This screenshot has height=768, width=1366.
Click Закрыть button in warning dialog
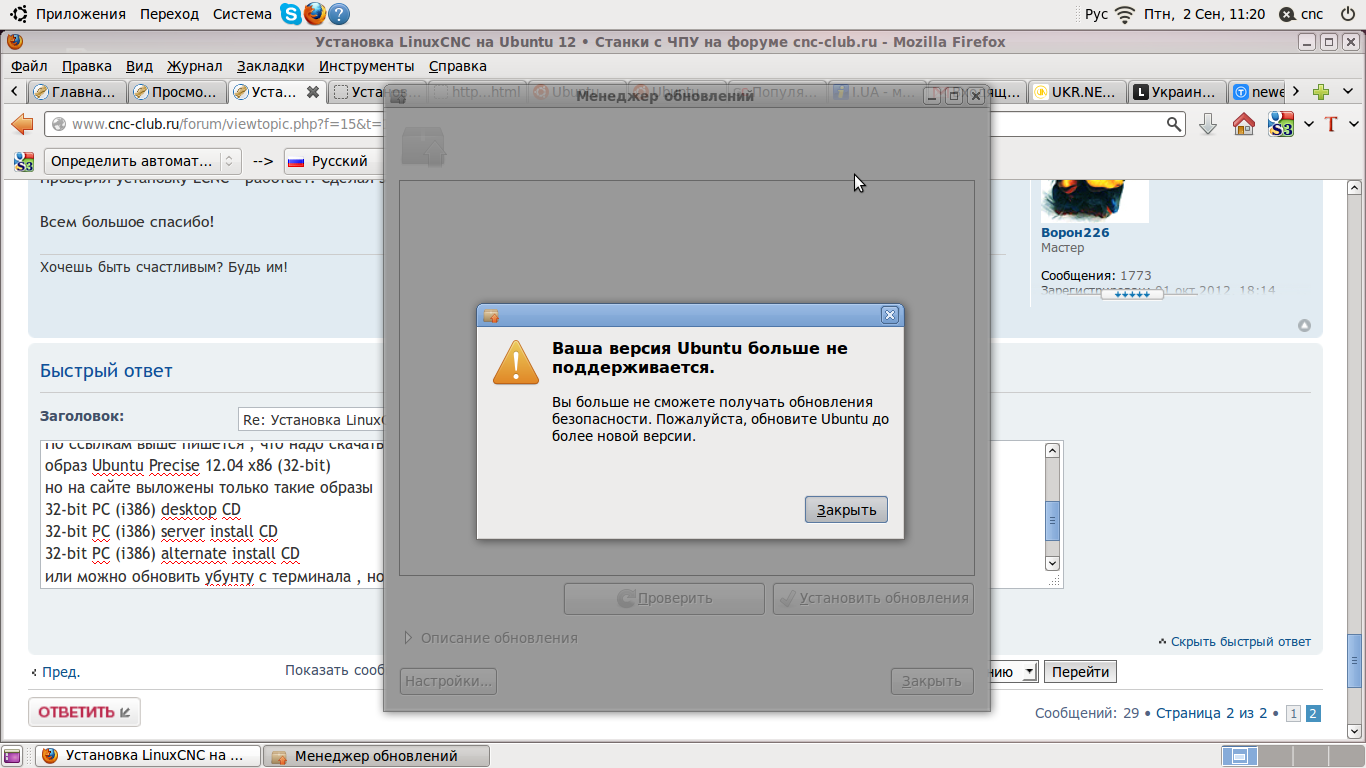tap(846, 510)
